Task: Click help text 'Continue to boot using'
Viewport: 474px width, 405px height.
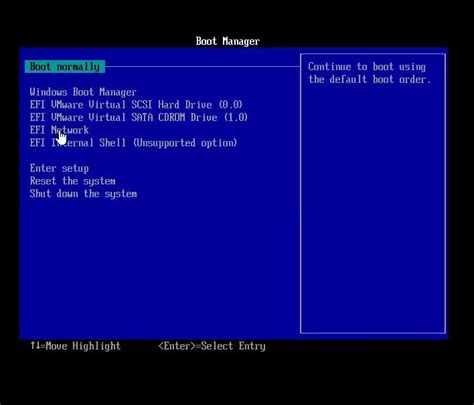Action: [367, 67]
